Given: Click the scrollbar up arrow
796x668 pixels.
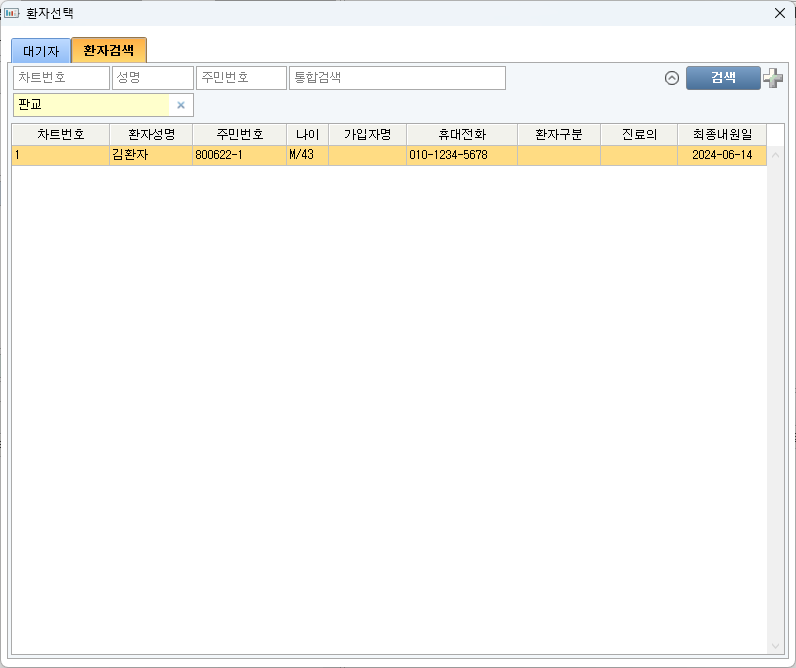Looking at the screenshot, I should point(776,155).
